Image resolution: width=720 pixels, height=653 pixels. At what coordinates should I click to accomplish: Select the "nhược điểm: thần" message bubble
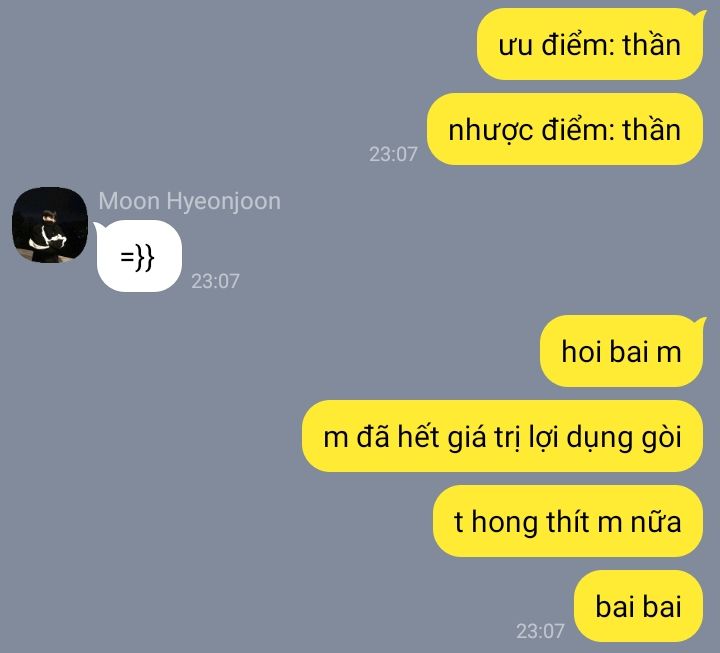tap(565, 129)
